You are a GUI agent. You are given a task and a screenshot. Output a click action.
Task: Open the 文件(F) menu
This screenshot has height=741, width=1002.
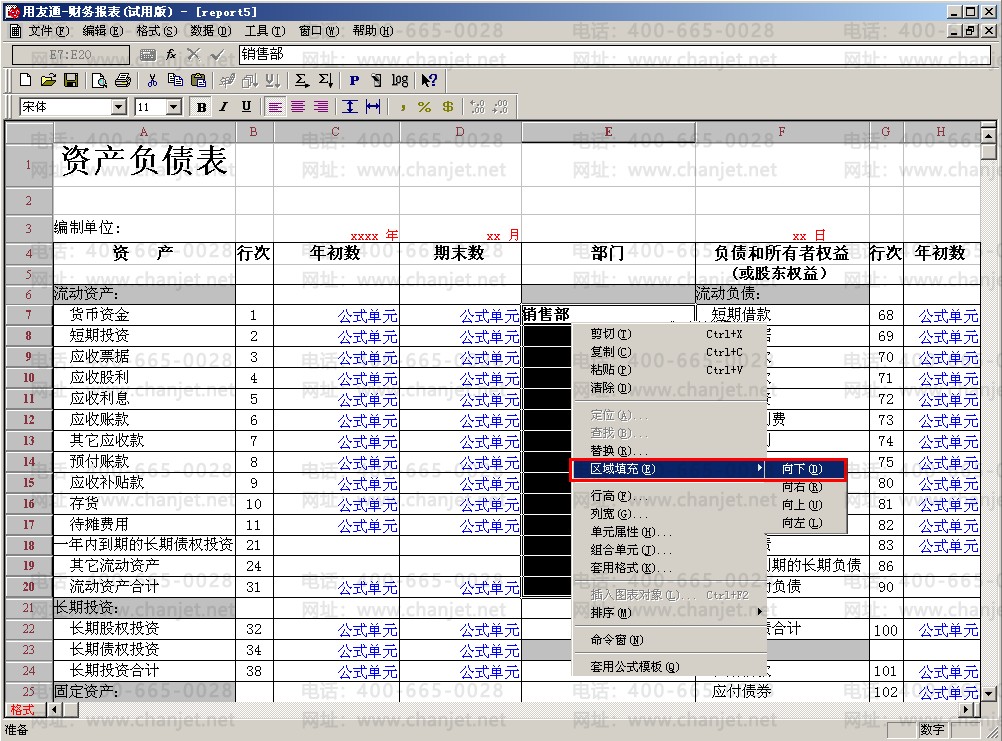[x=48, y=31]
